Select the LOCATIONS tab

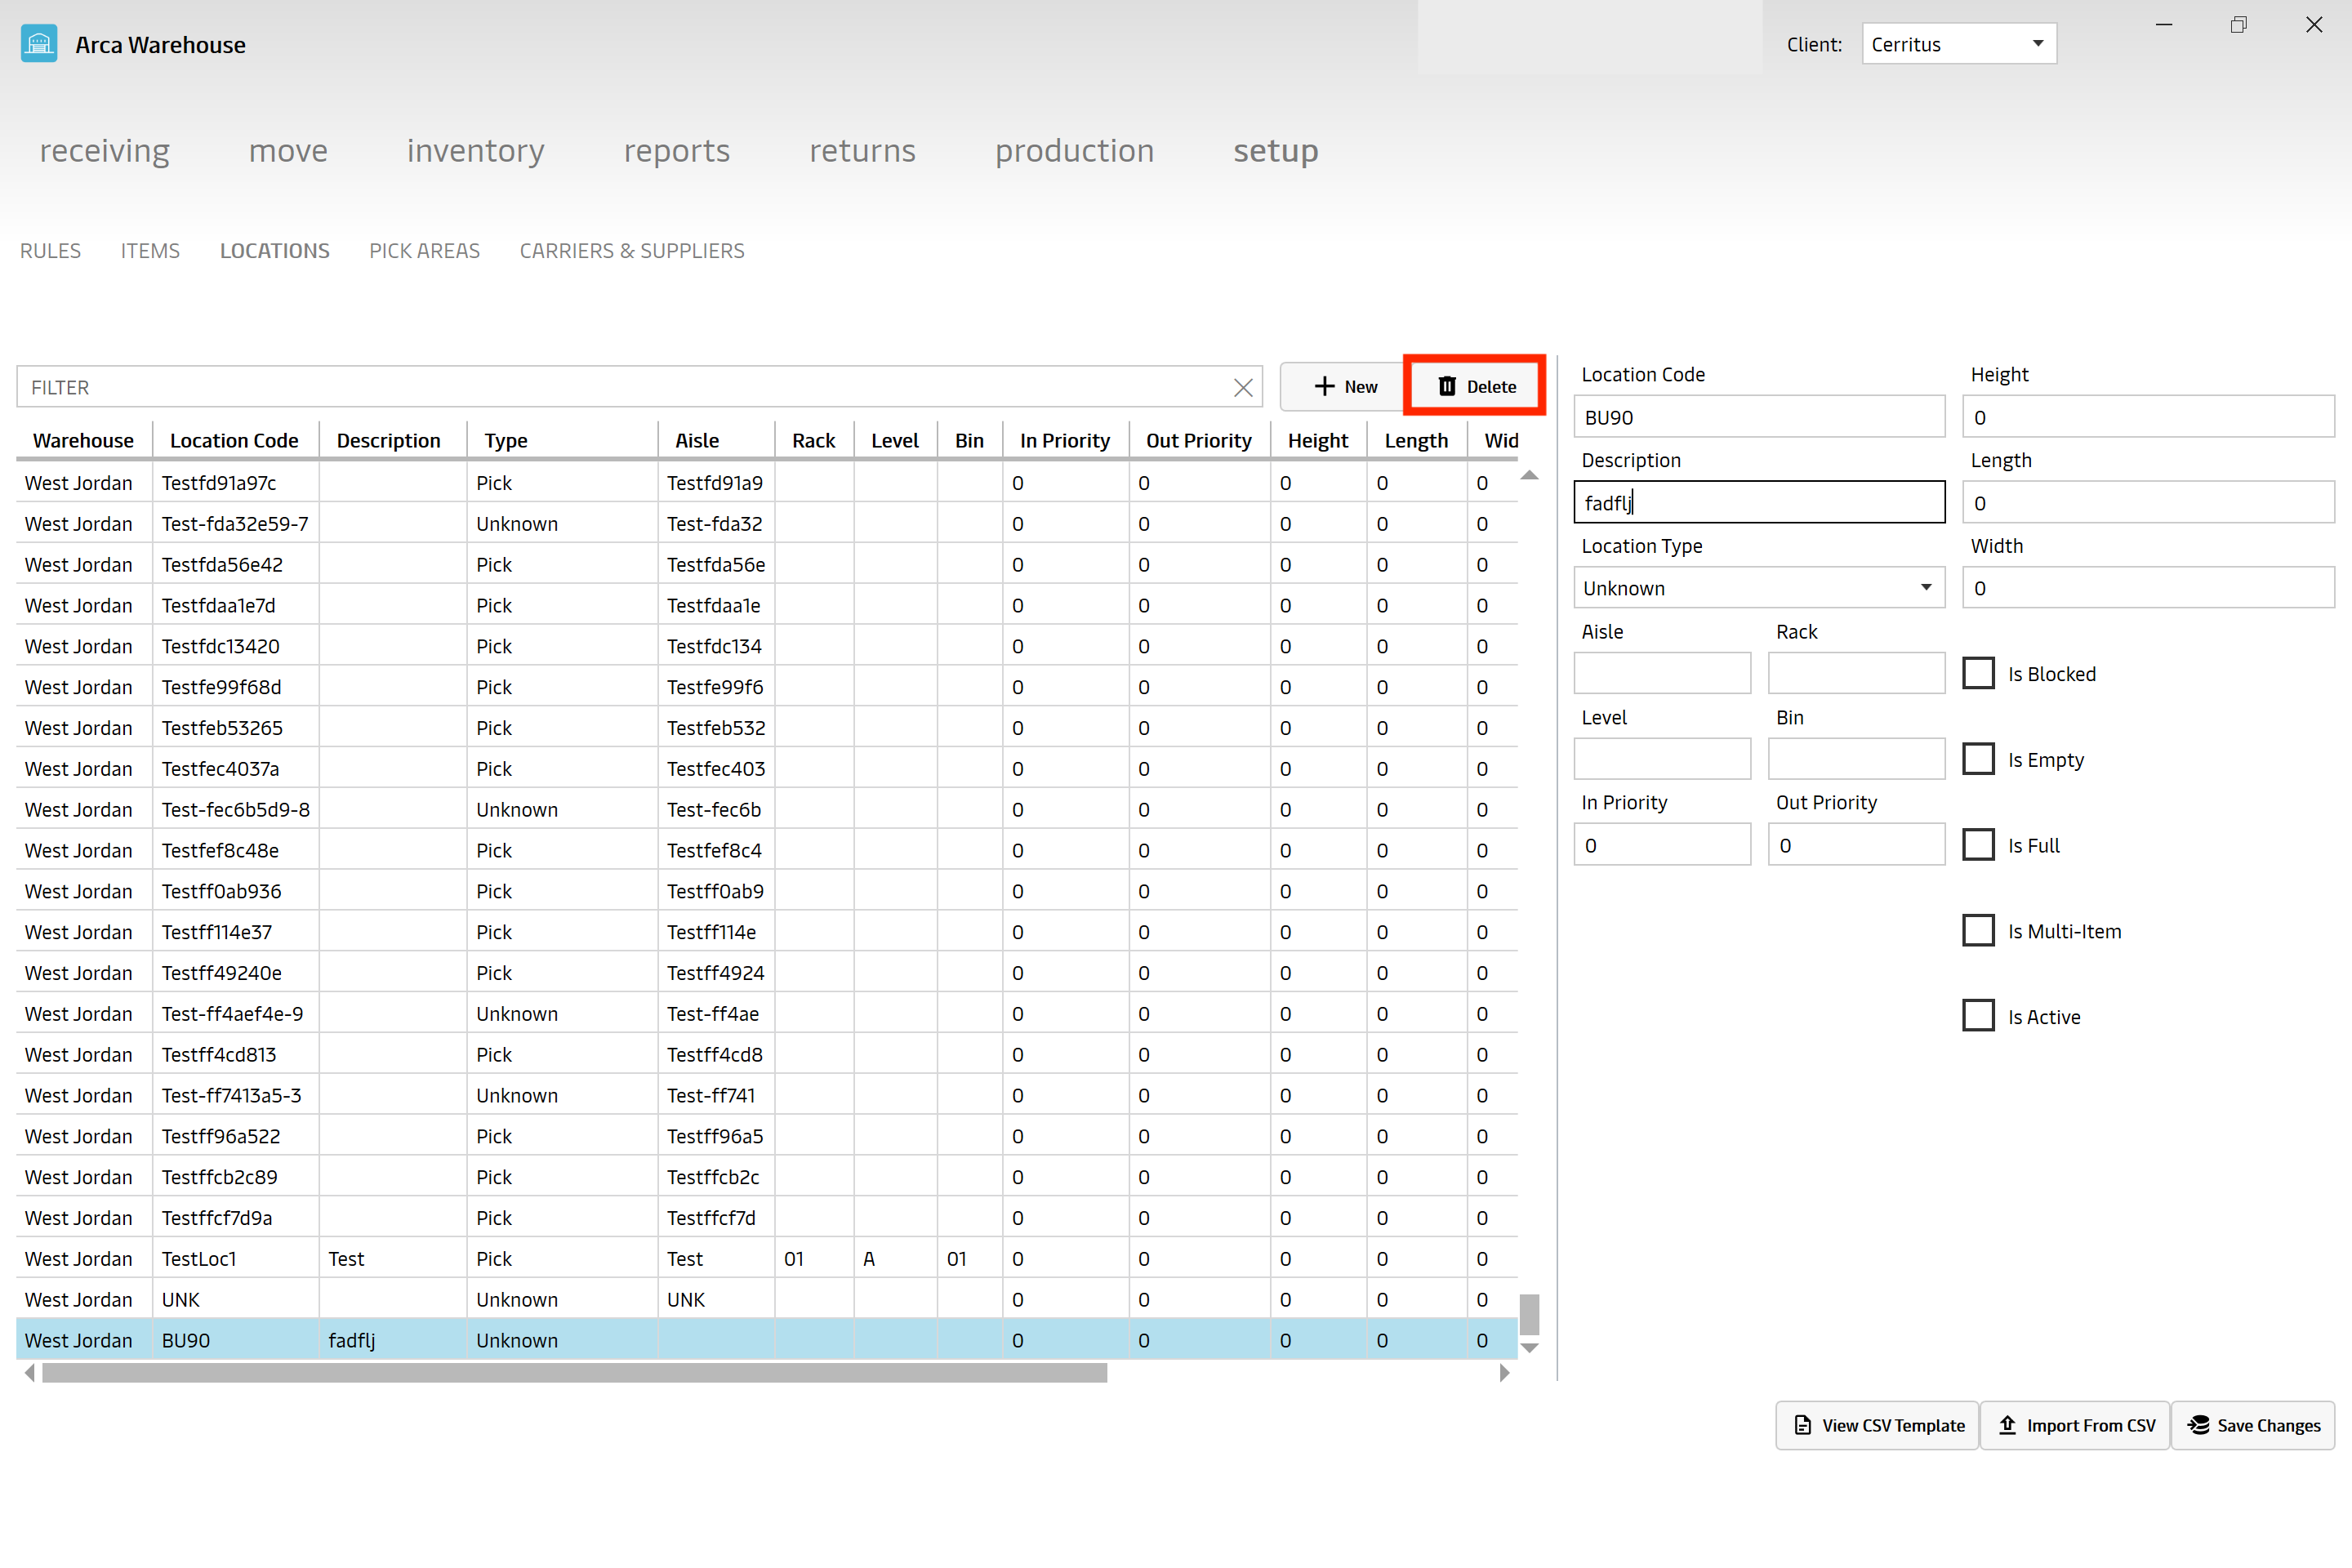click(275, 251)
